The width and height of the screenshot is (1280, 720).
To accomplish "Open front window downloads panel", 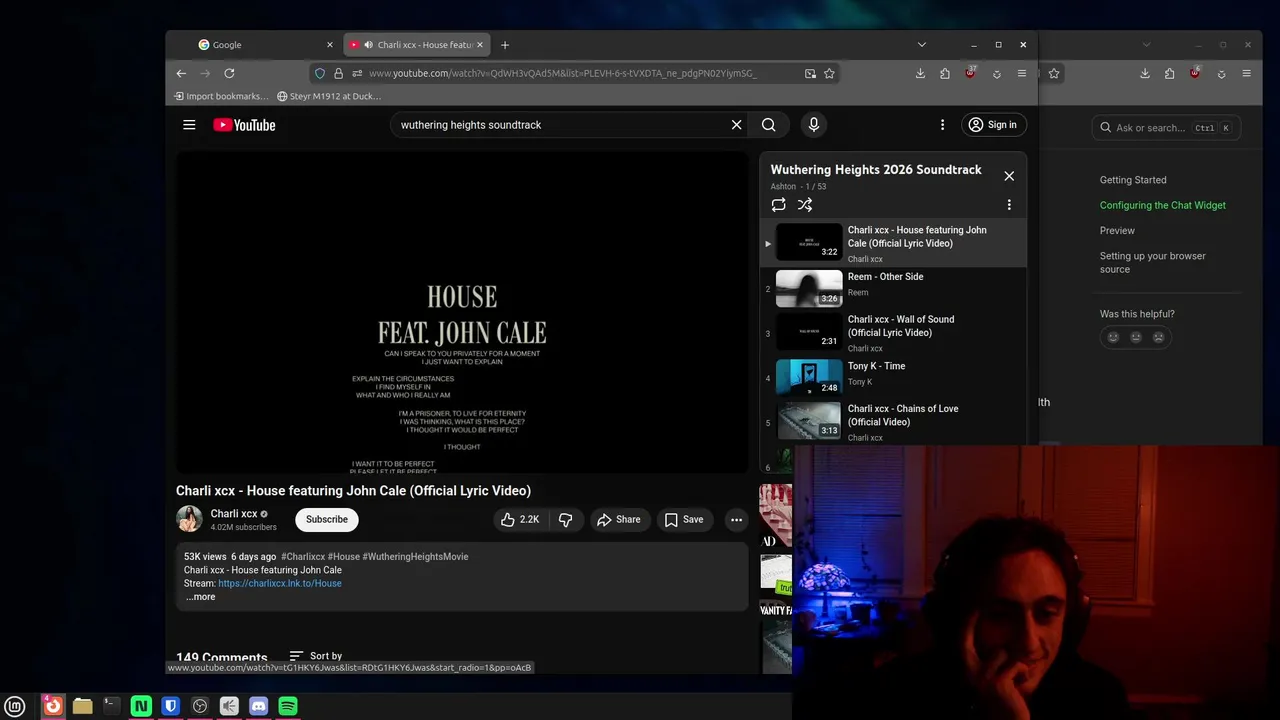I will (x=920, y=73).
